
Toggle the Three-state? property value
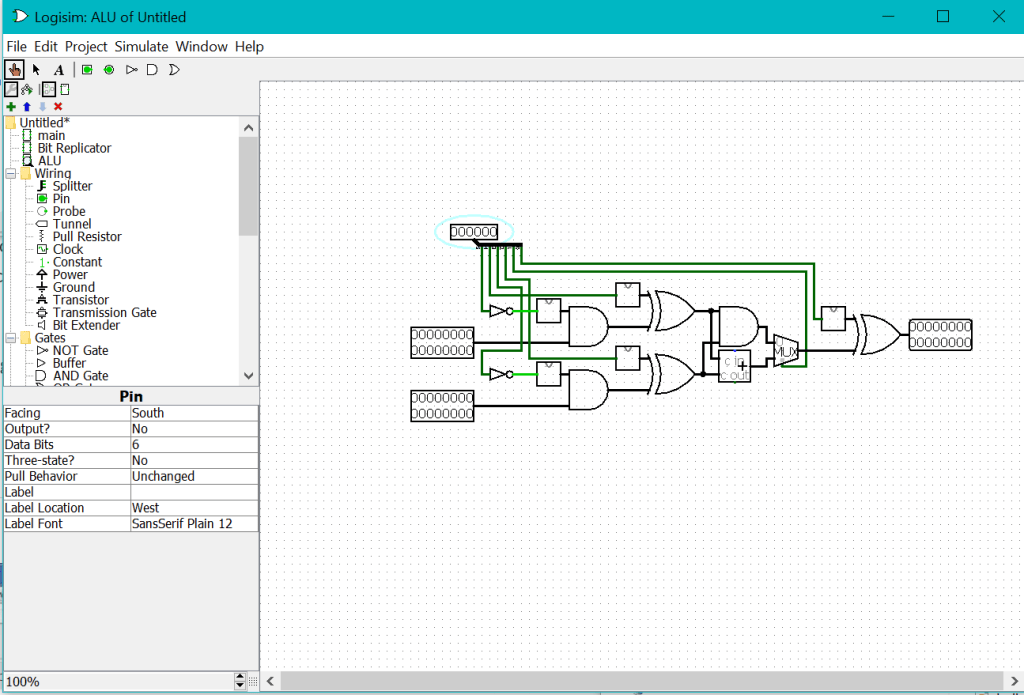[194, 460]
